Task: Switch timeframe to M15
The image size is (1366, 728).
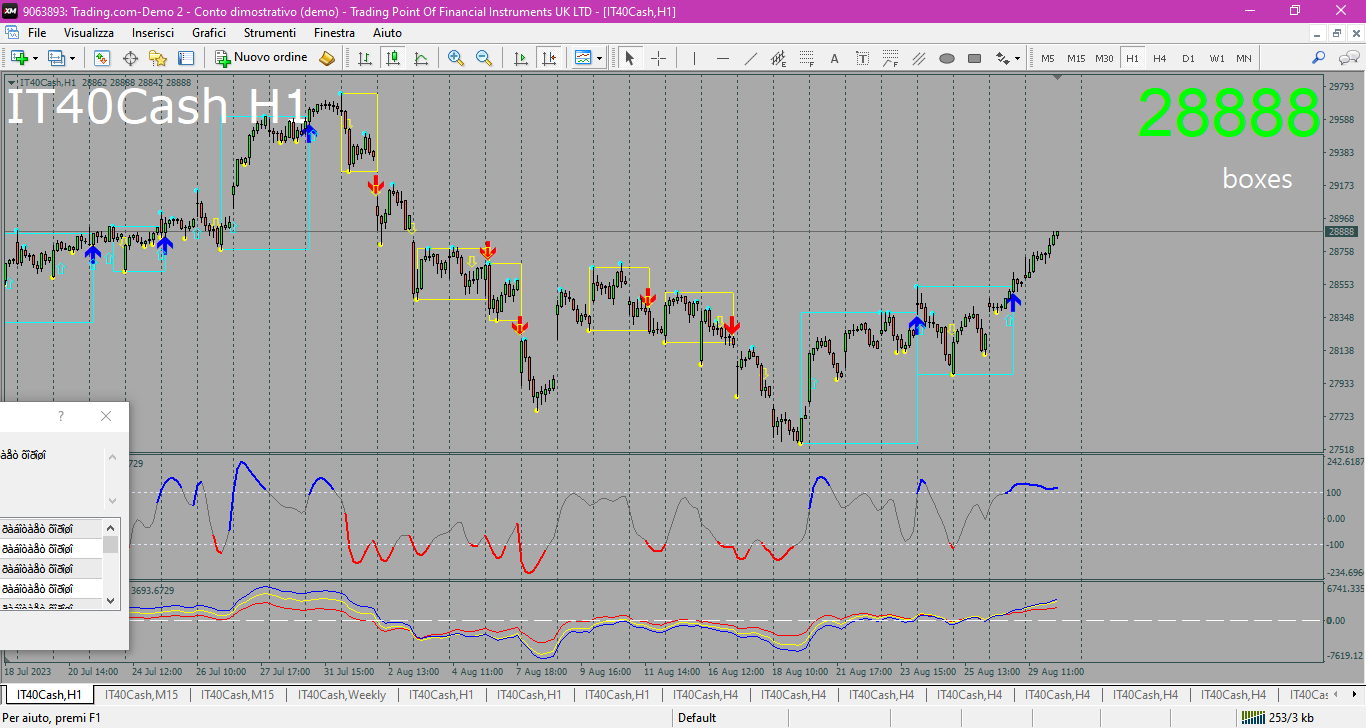Action: click(x=1076, y=58)
